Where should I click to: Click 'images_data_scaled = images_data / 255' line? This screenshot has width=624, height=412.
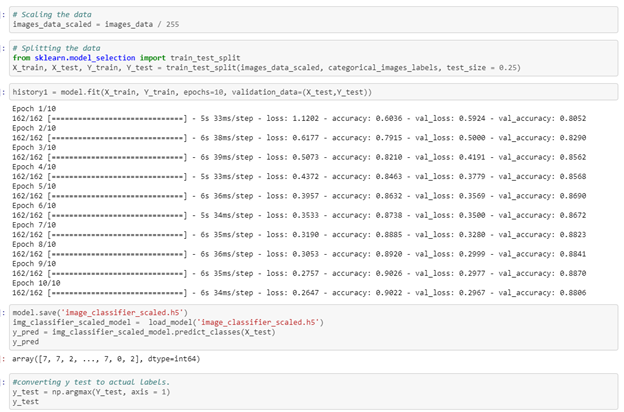coord(96,24)
